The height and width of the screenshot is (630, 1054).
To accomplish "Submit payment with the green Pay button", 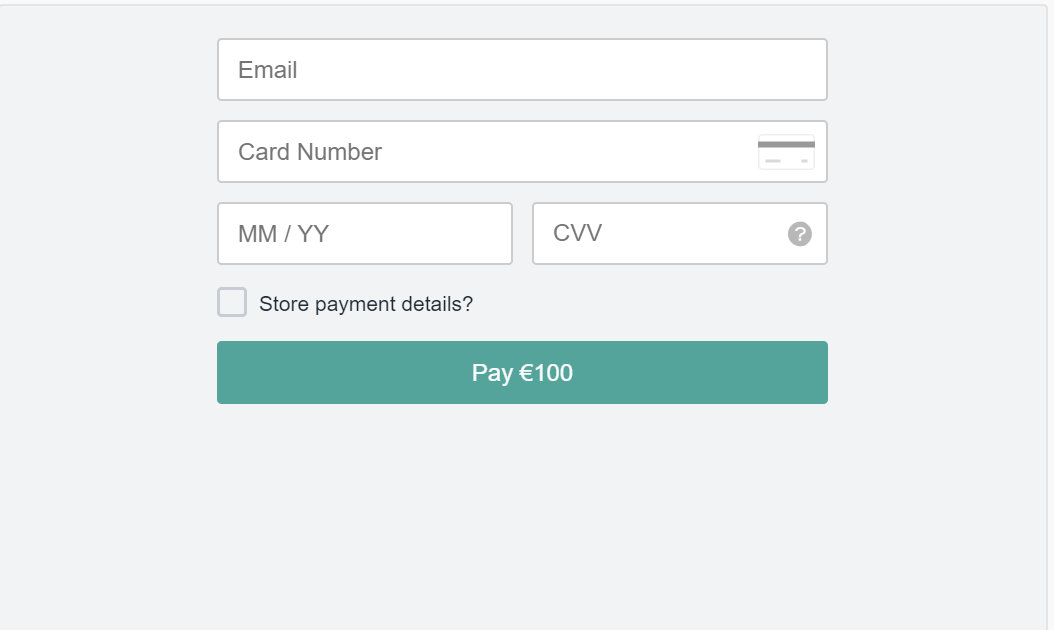I will (x=522, y=373).
